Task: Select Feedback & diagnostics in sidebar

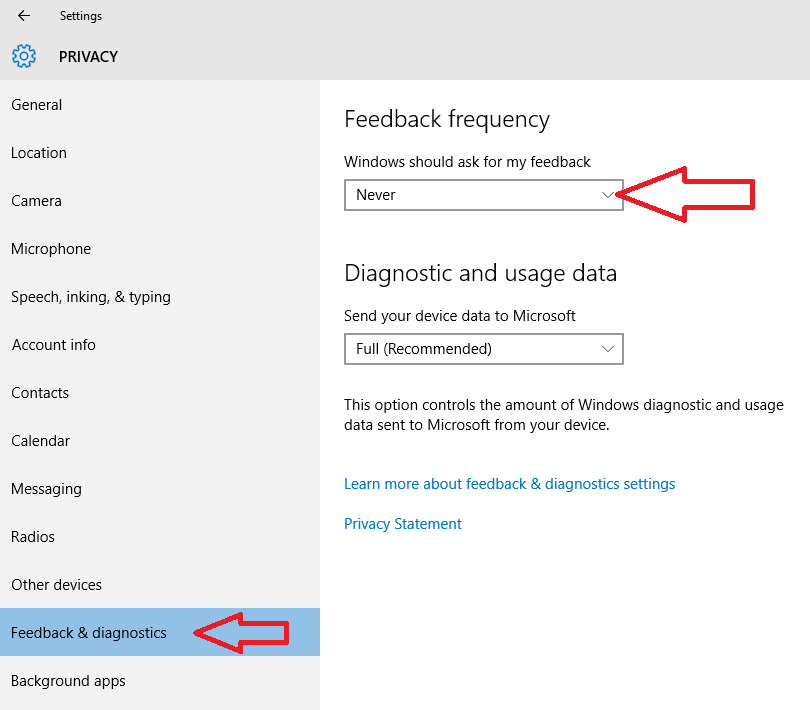Action: (160, 632)
